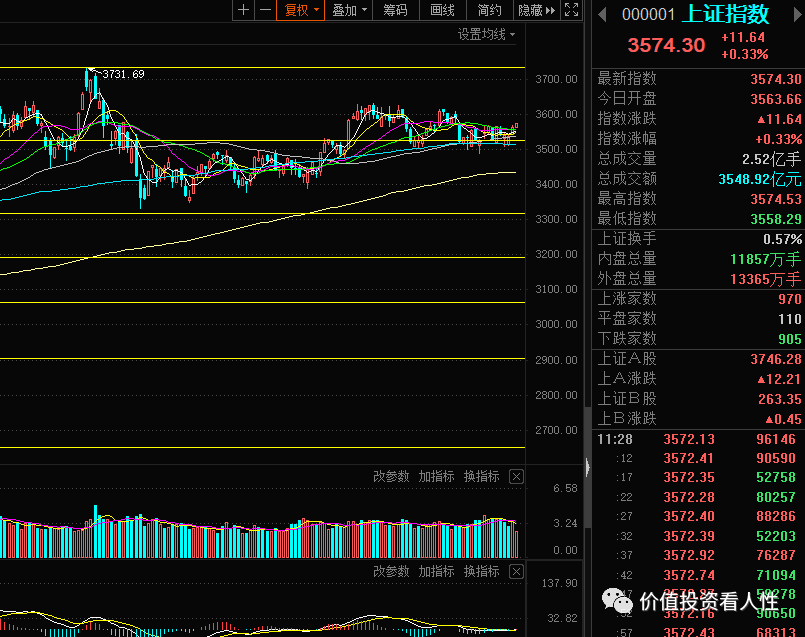Click 隐藏 to hide the side panel
Viewport: 805px width, 637px height.
tap(536, 10)
